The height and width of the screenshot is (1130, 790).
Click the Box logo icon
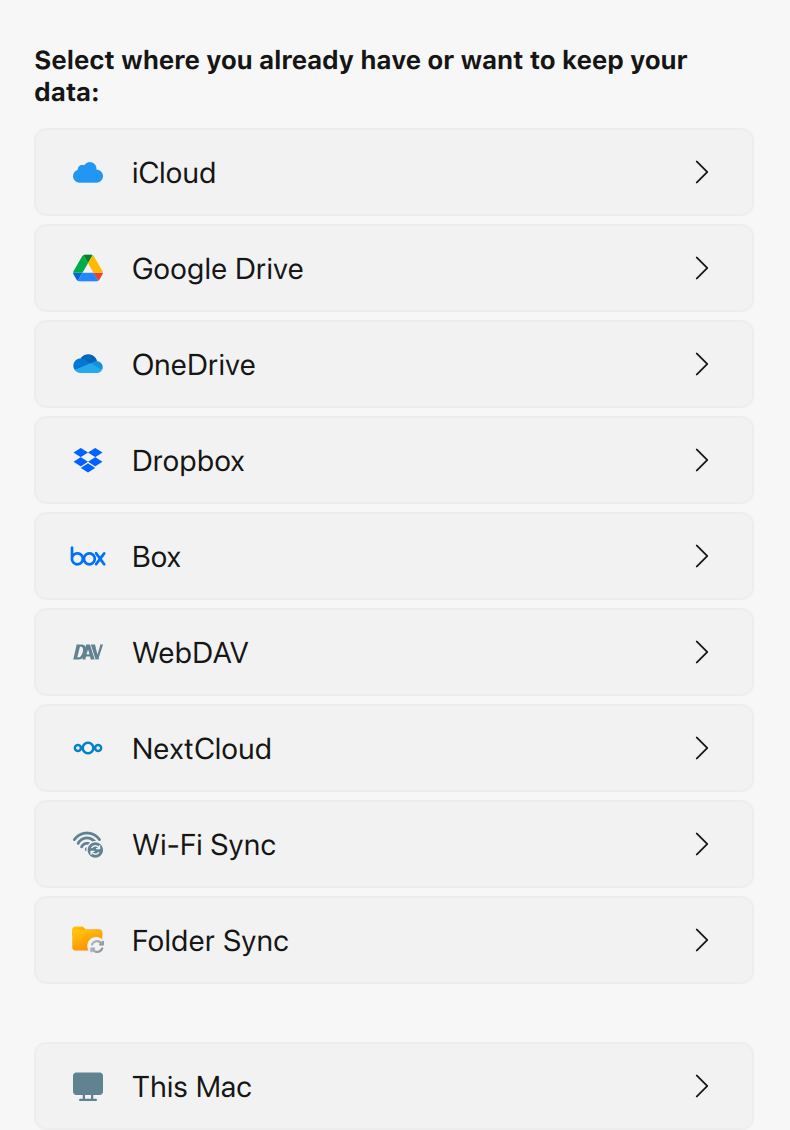(x=88, y=556)
